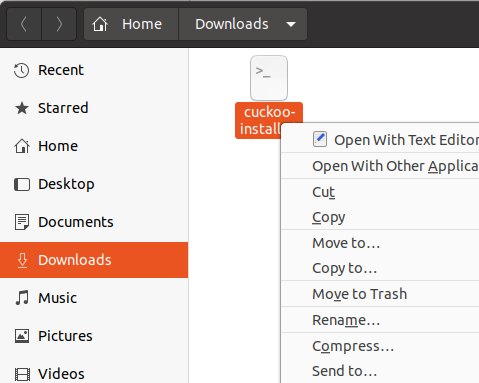Click the Recent clock icon in sidebar
The image size is (479, 383).
21,70
